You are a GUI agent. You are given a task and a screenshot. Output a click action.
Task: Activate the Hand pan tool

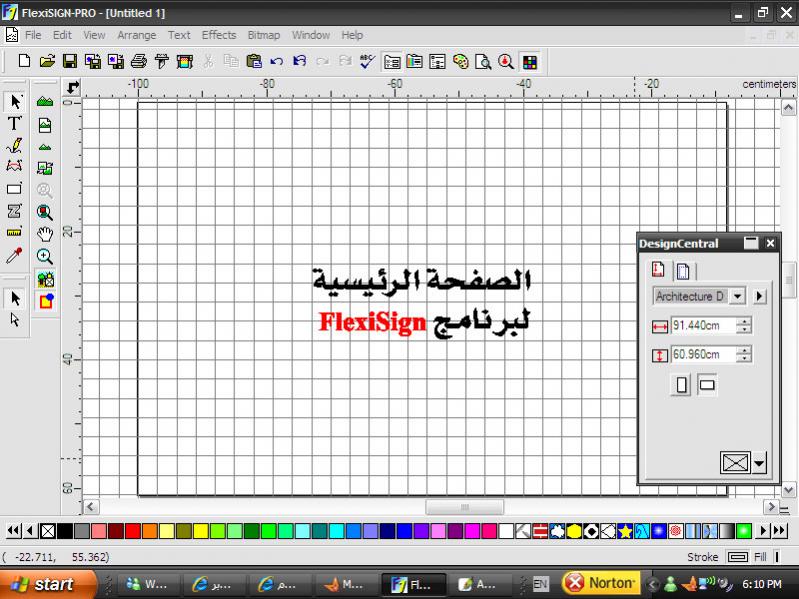click(x=45, y=234)
